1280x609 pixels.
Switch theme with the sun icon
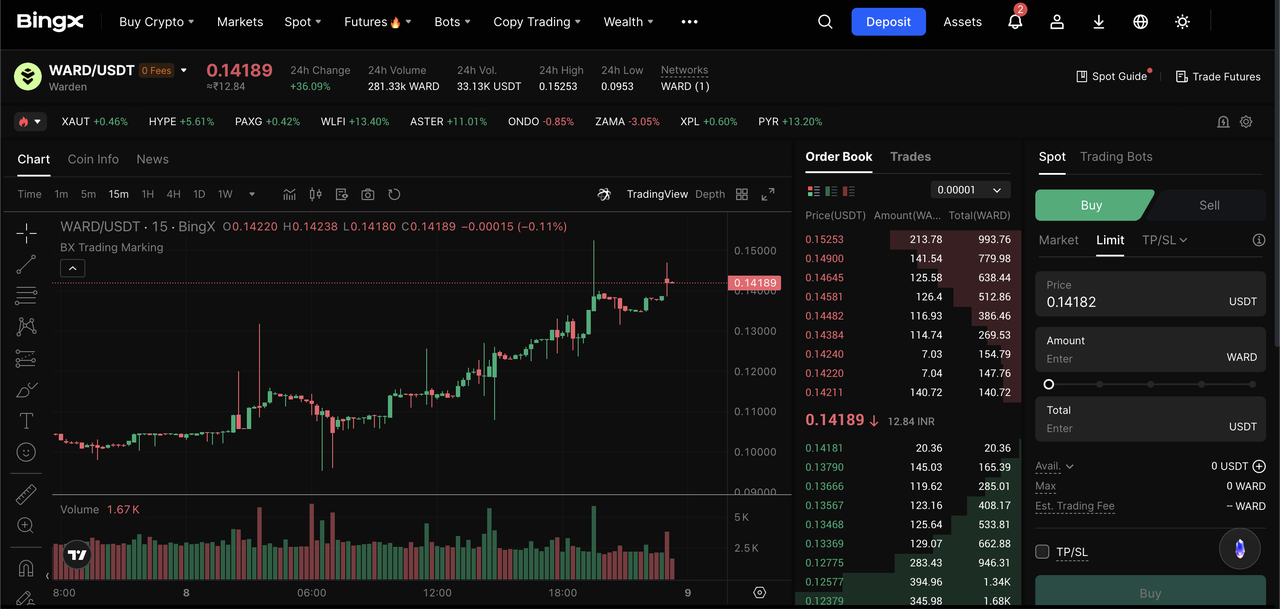tap(1183, 22)
